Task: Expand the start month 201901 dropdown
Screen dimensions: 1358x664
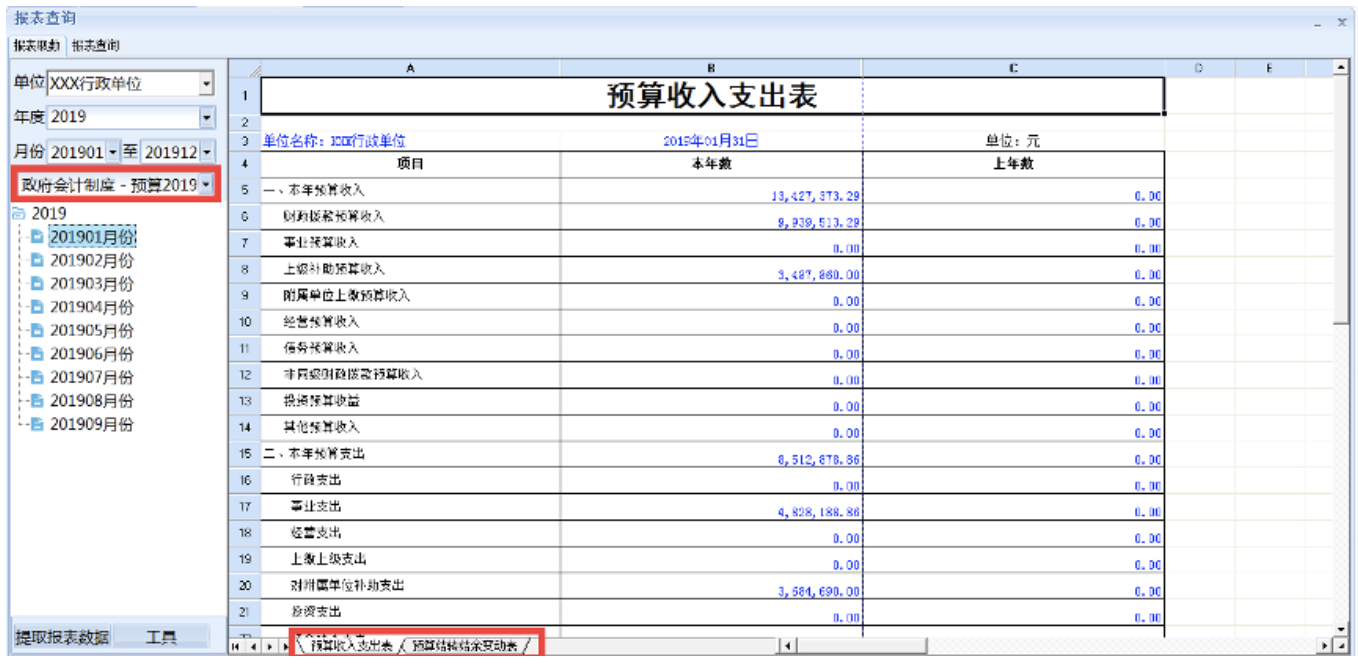Action: tap(113, 152)
